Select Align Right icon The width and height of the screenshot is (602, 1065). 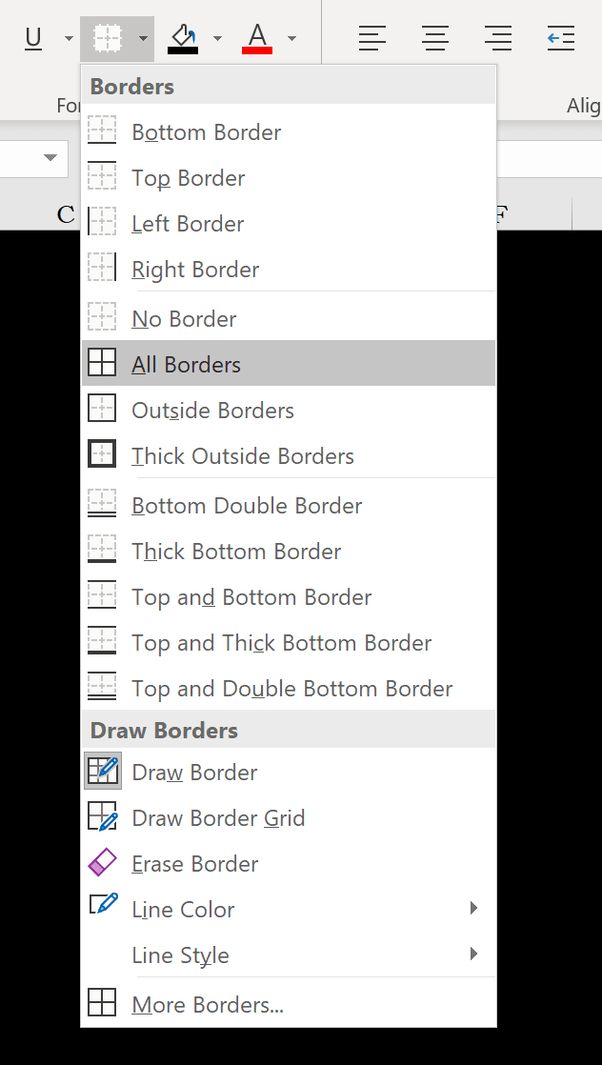[498, 38]
